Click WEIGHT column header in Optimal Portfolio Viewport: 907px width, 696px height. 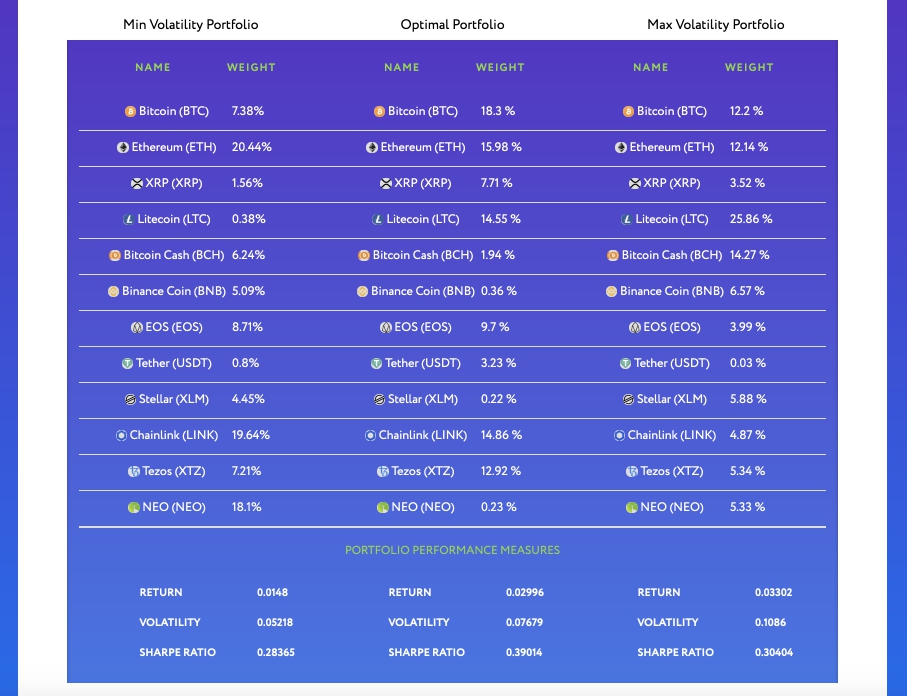500,67
